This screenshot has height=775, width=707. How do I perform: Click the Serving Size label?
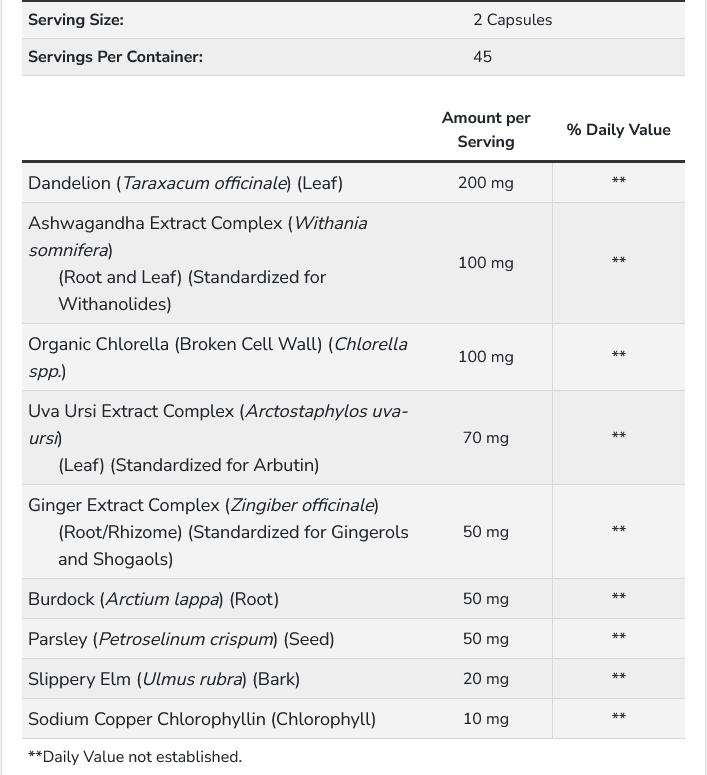tap(76, 20)
